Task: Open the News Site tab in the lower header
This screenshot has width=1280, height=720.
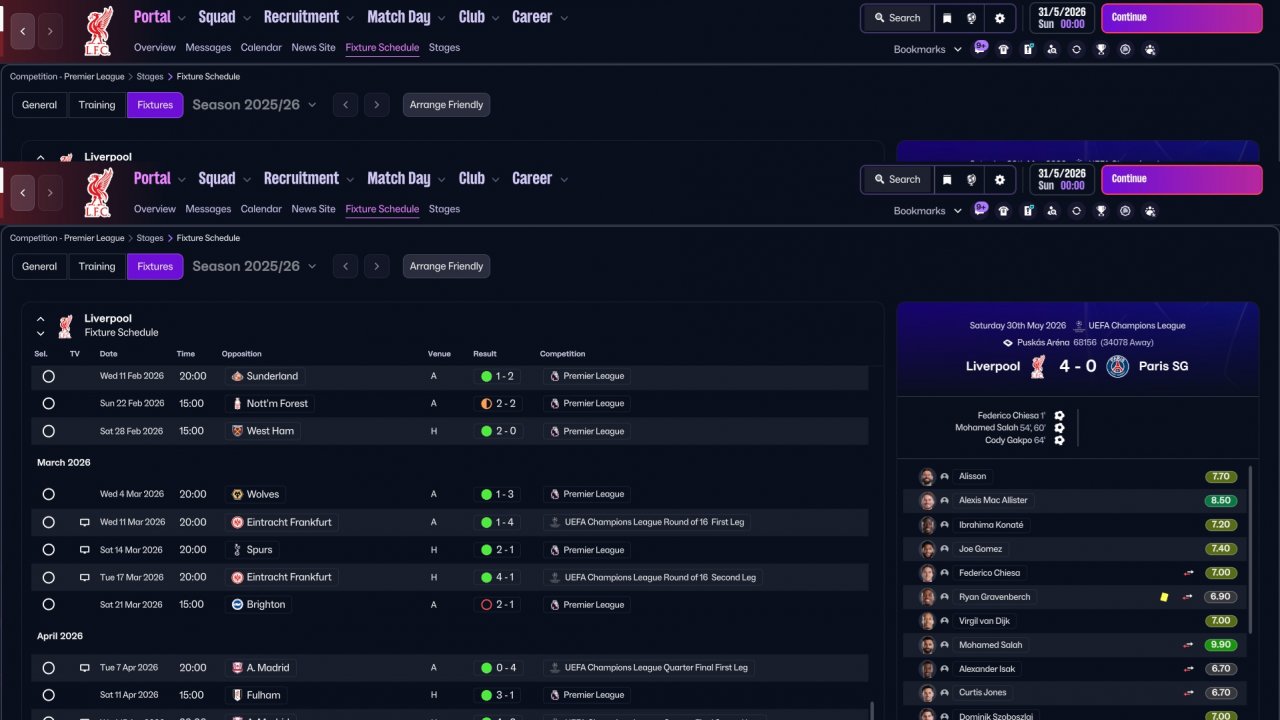Action: [314, 209]
